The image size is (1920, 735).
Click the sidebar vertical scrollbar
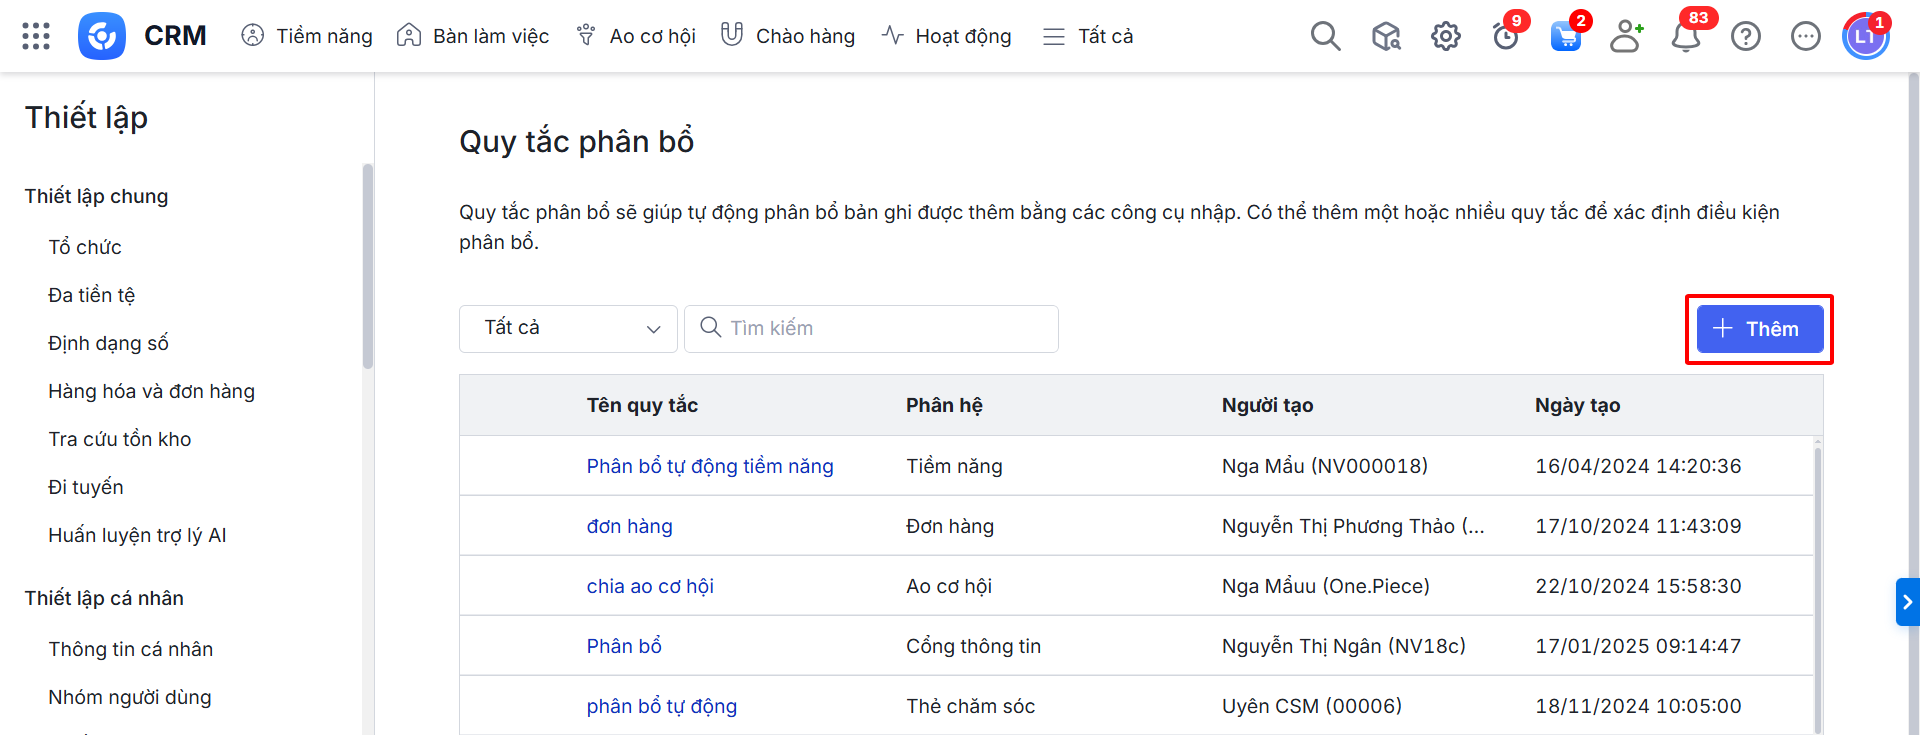coord(368,268)
